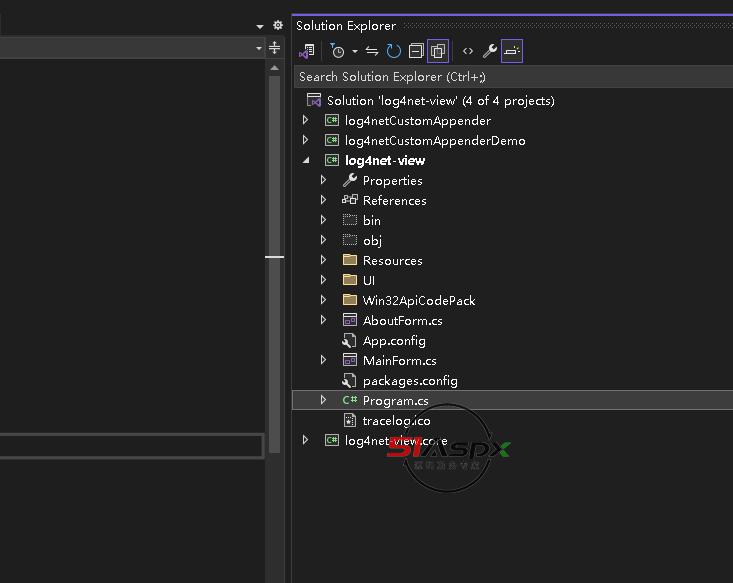Click the solution icon next to Solution 'log4net-view'
Screen dimensions: 733x583
314,100
